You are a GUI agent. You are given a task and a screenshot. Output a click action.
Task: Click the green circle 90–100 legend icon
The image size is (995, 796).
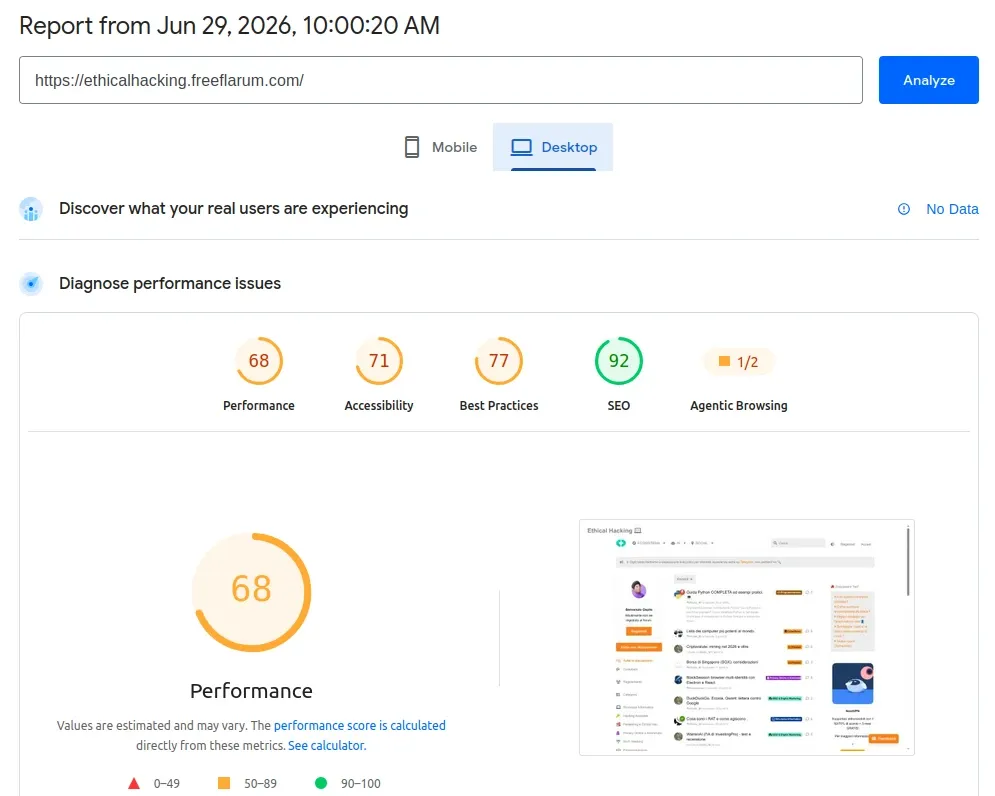pos(321,783)
